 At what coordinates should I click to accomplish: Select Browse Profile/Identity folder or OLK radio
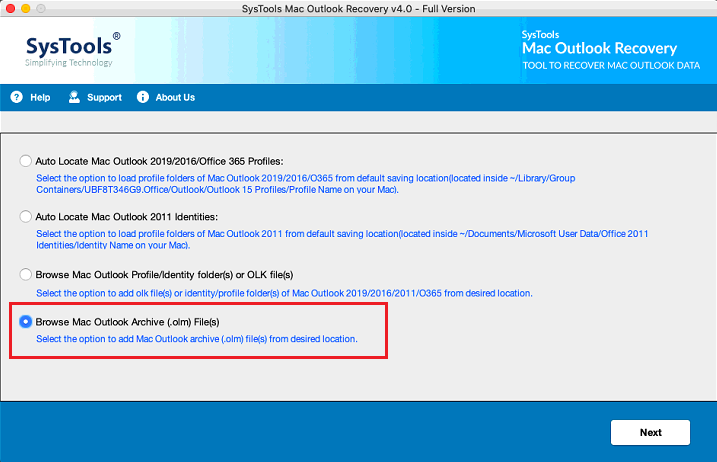(x=26, y=274)
